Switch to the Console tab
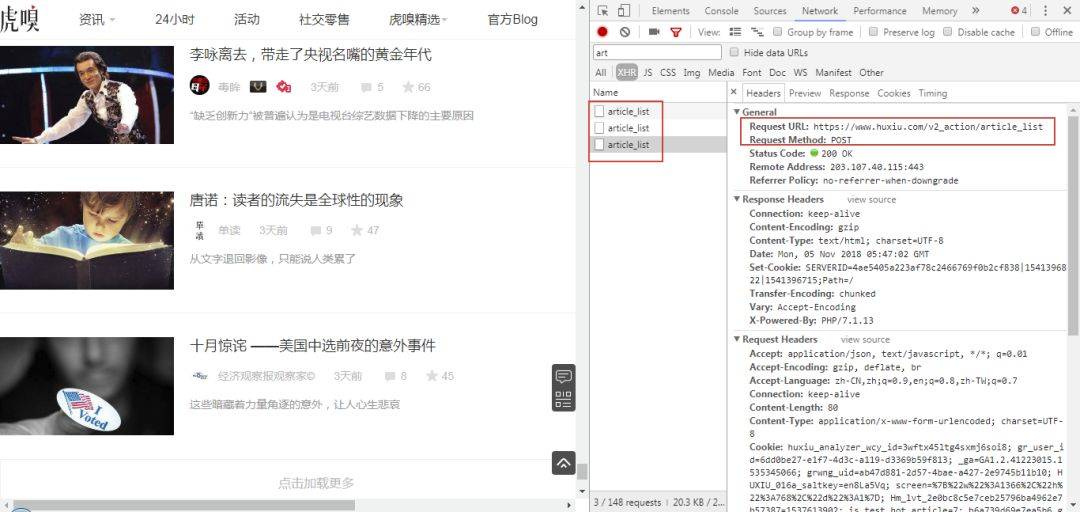The height and width of the screenshot is (512, 1080). pyautogui.click(x=721, y=10)
